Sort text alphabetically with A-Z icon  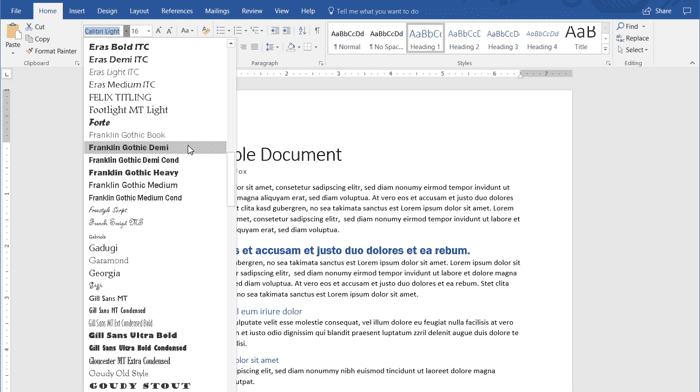pos(302,31)
